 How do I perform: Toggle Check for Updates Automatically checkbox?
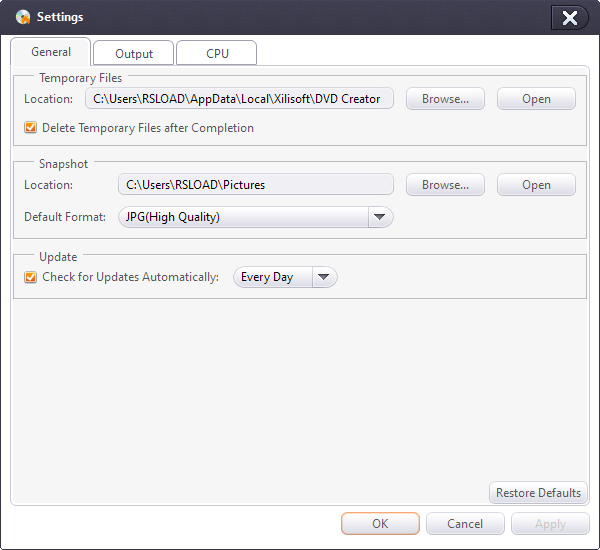31,277
